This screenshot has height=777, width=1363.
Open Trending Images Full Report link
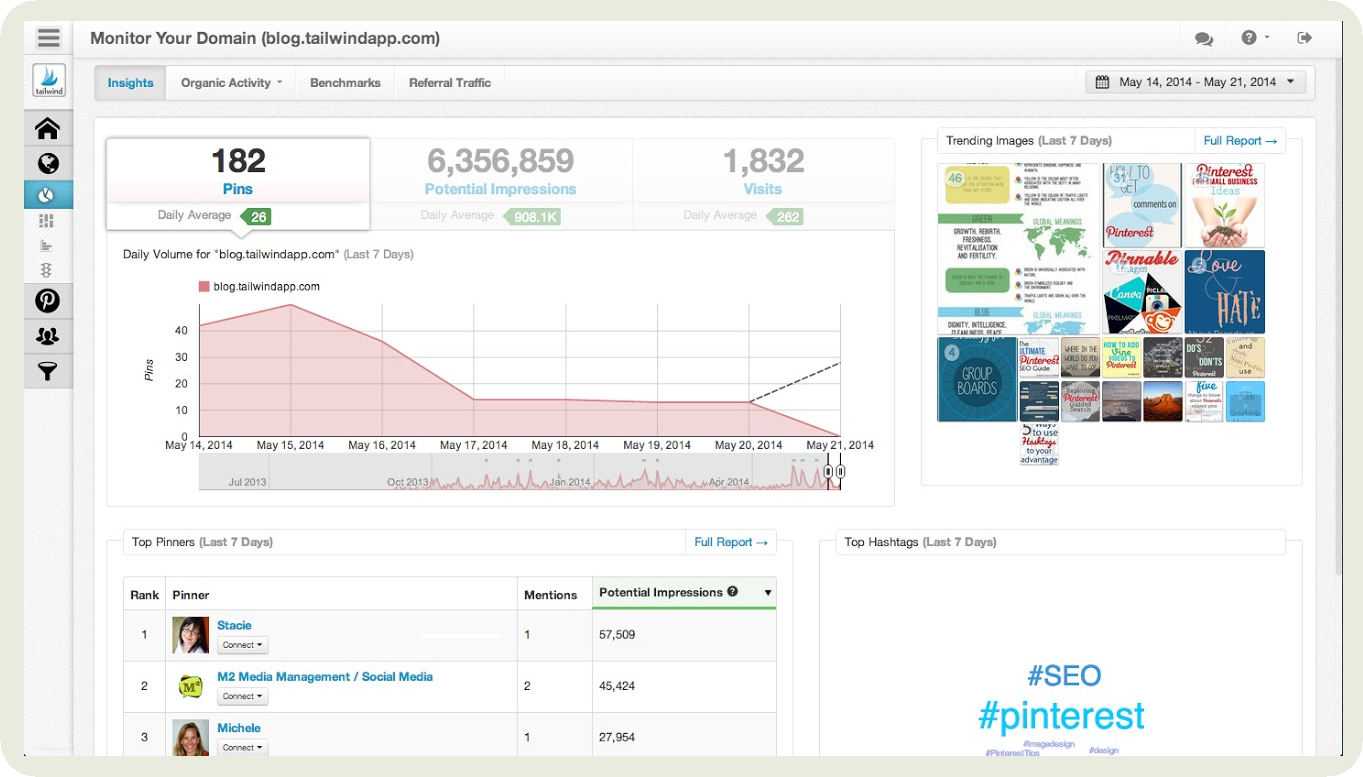[x=1240, y=141]
